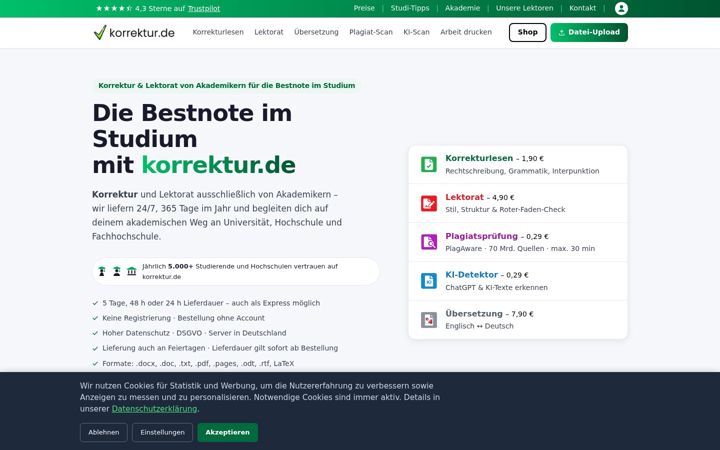
Task: Open the user account icon
Action: (x=621, y=8)
